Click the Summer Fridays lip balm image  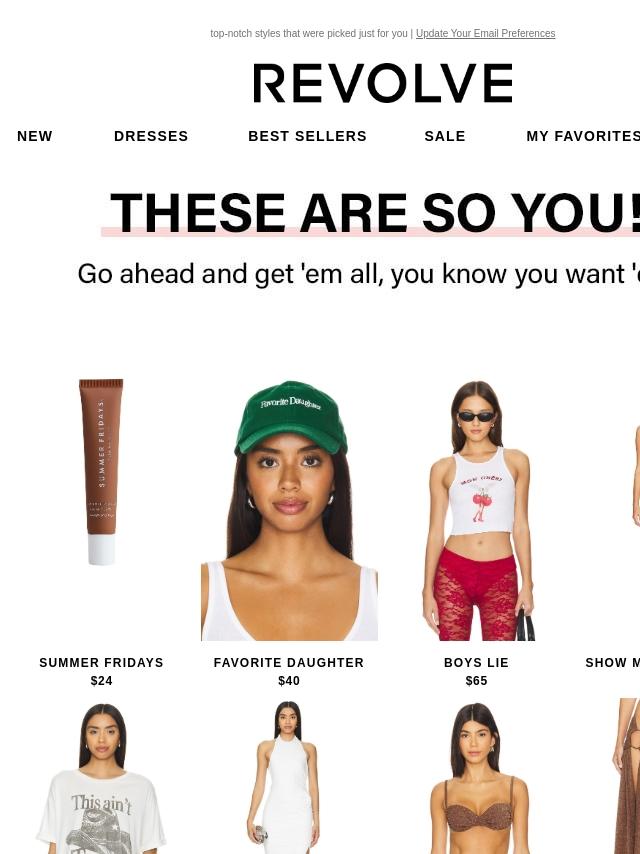click(x=101, y=472)
